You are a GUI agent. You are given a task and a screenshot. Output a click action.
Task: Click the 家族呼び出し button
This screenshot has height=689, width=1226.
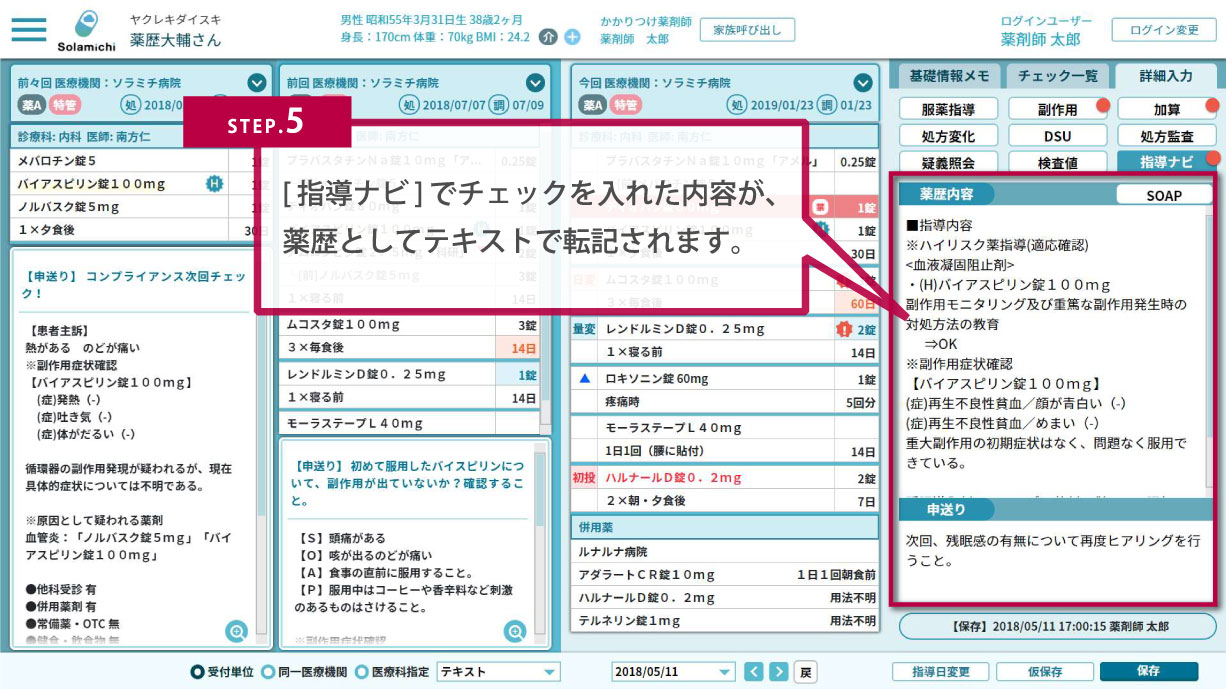point(747,29)
